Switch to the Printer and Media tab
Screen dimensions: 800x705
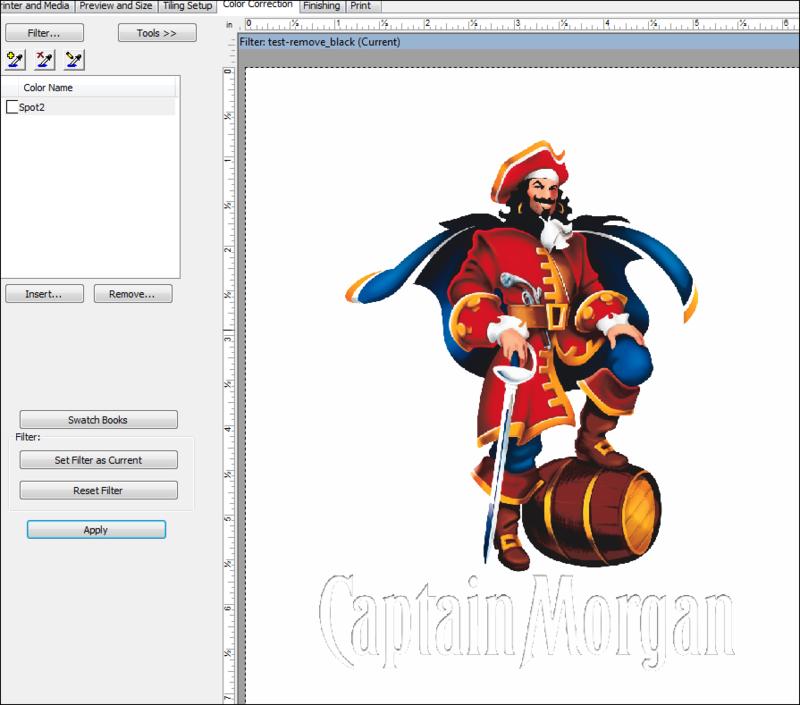click(36, 6)
